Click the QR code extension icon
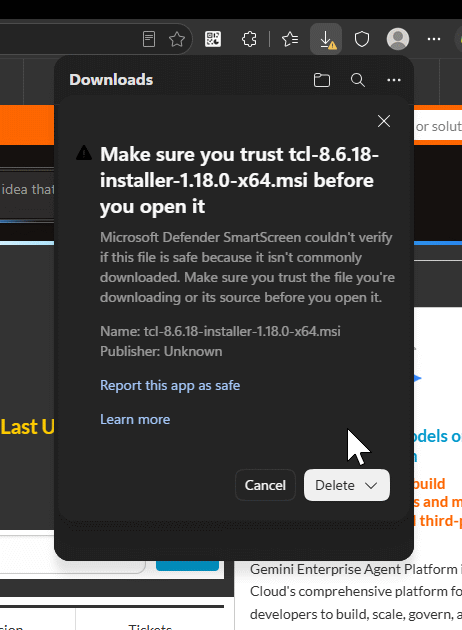The width and height of the screenshot is (462, 630). point(213,39)
